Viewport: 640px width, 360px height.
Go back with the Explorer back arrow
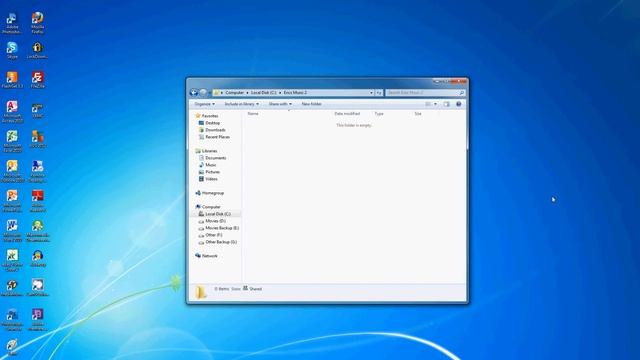(x=194, y=93)
